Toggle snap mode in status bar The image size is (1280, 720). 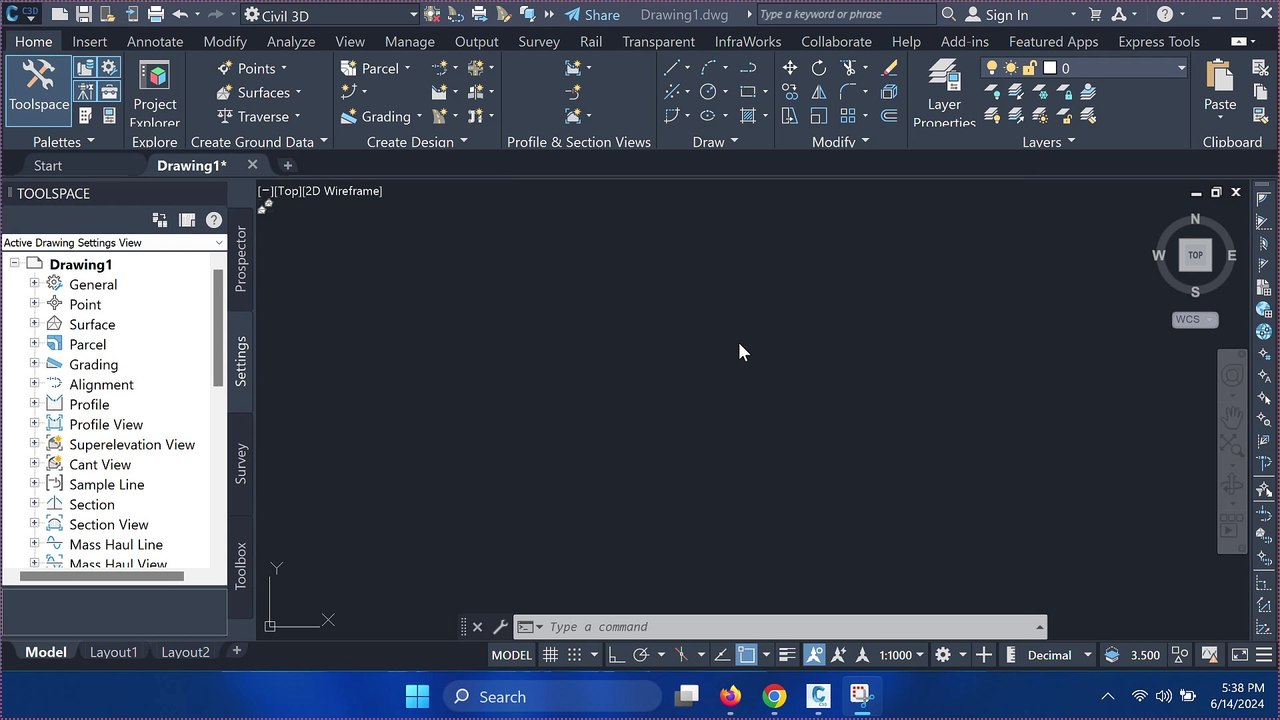point(574,655)
